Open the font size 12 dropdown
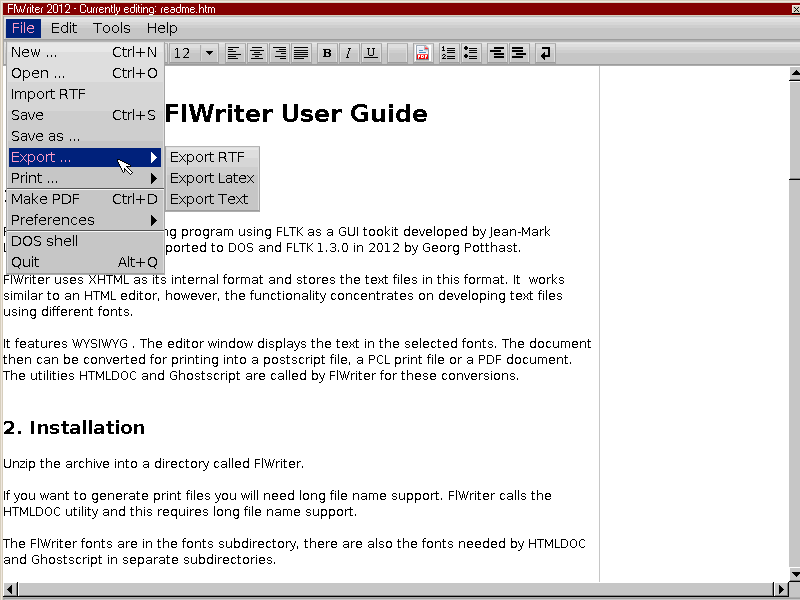Image resolution: width=800 pixels, height=600 pixels. (209, 53)
